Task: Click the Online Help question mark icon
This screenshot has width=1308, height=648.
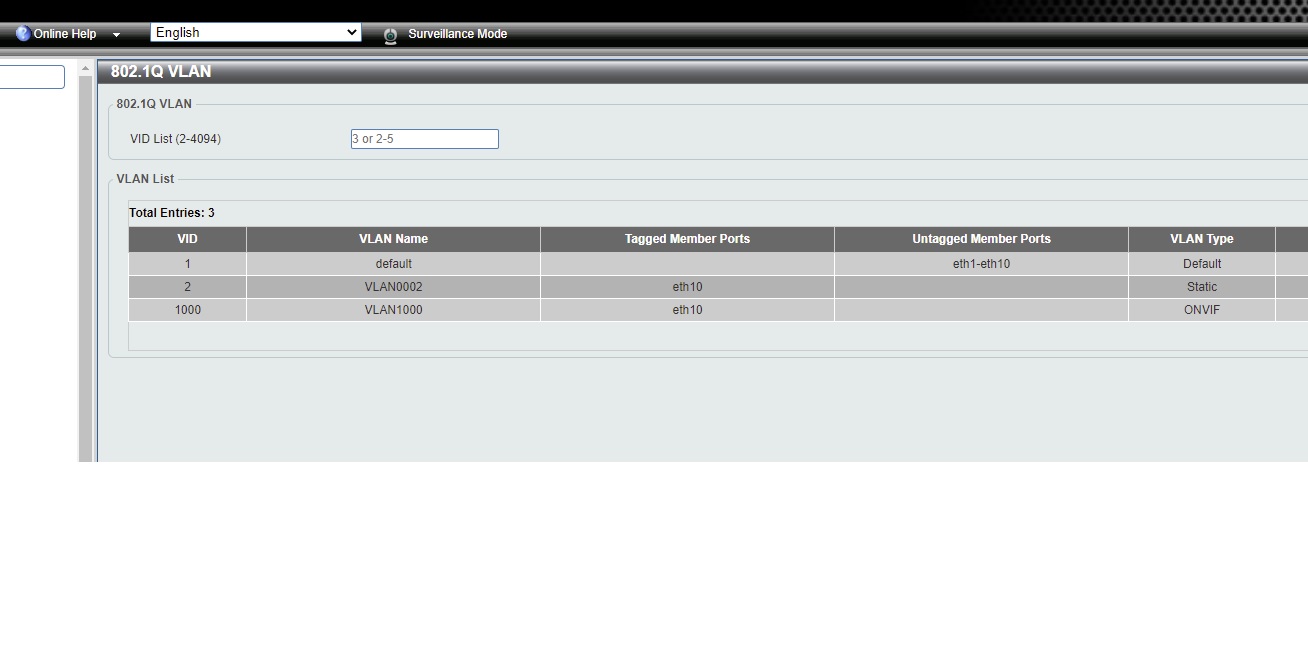Action: coord(23,34)
